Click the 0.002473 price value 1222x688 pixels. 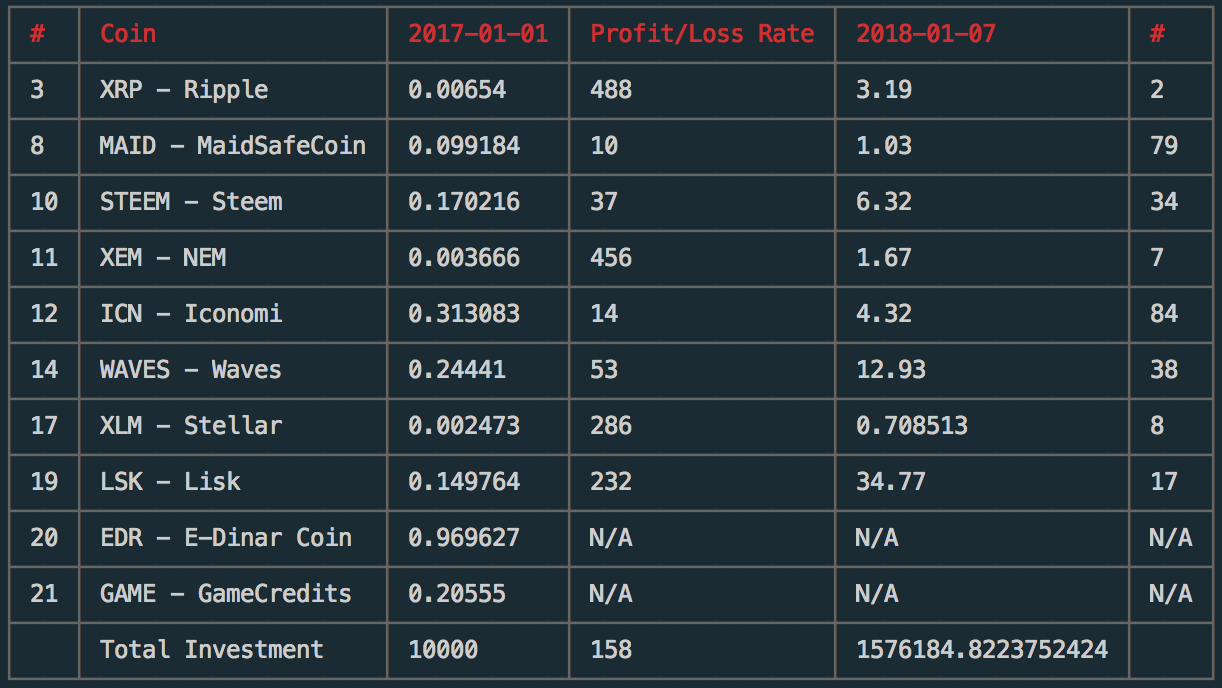[x=464, y=426]
